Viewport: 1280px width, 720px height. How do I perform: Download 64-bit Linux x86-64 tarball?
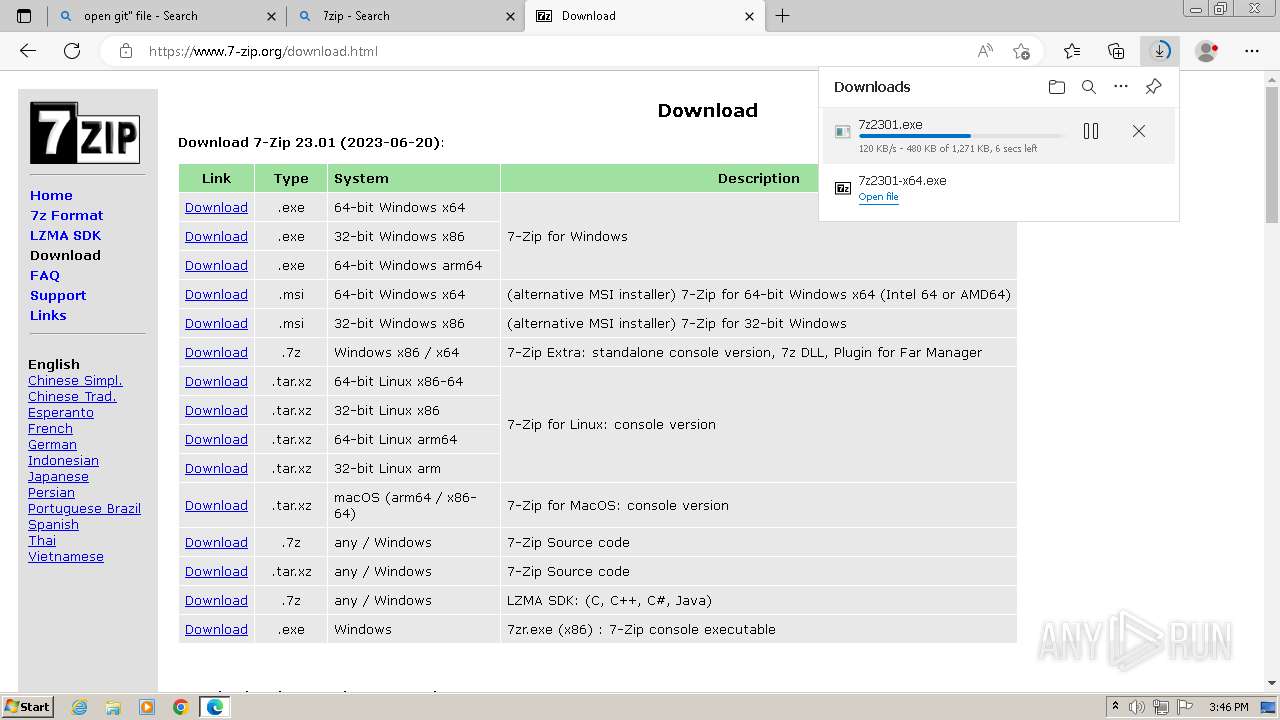pyautogui.click(x=216, y=381)
